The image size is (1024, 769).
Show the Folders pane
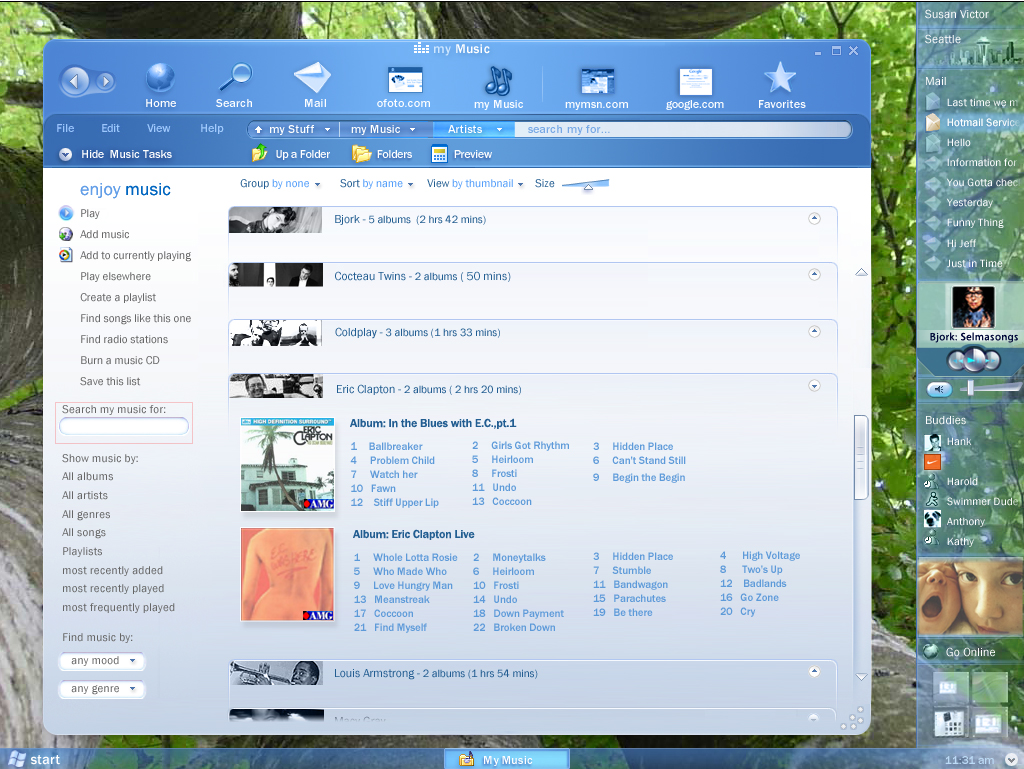383,154
